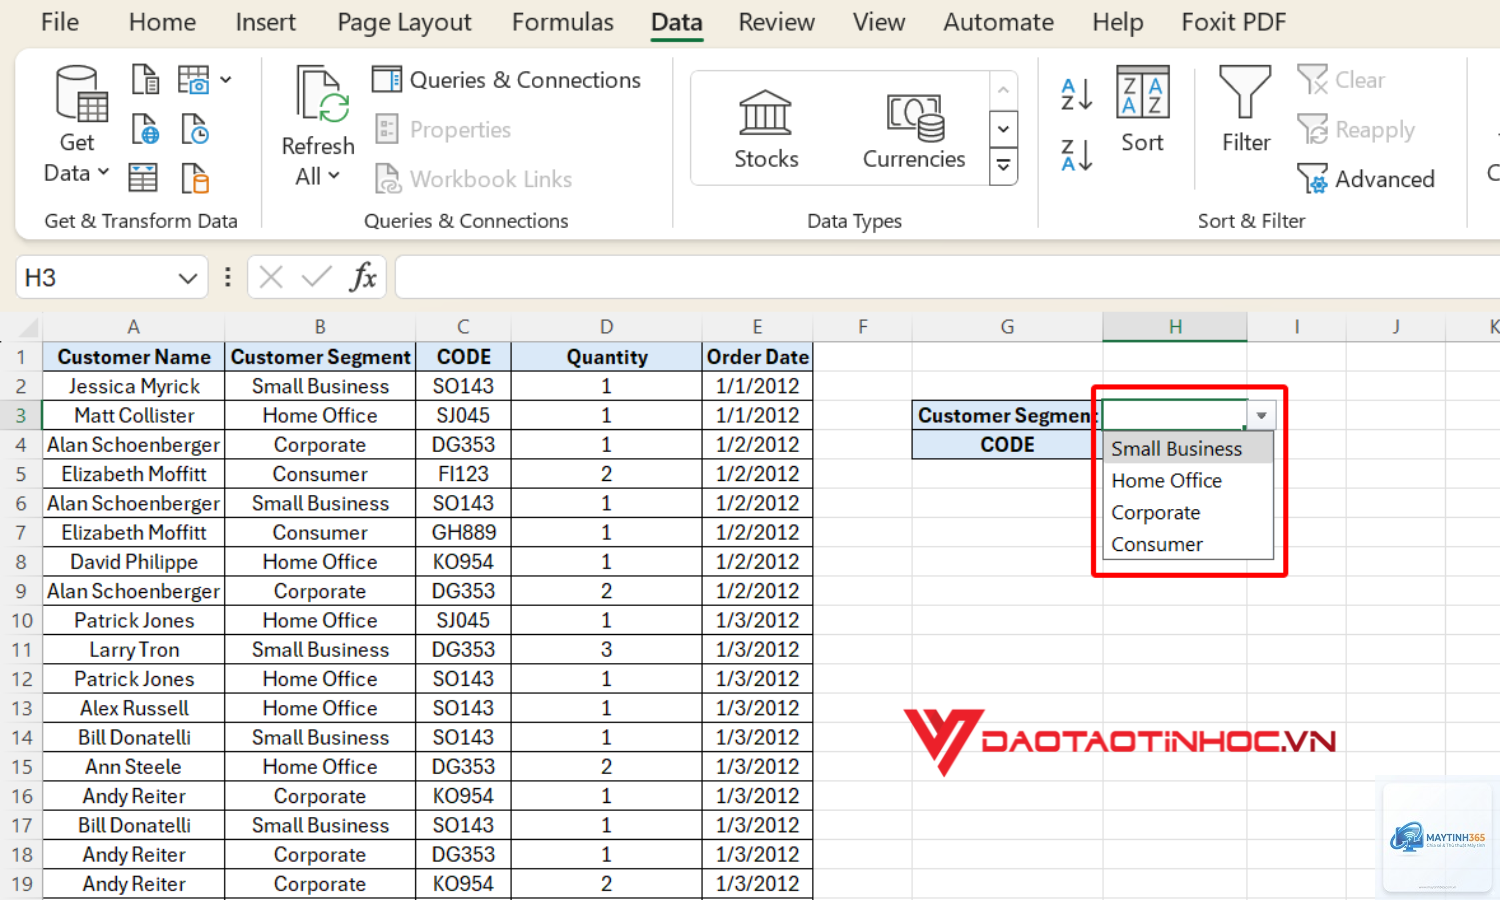The image size is (1500, 900).
Task: Click CODE label cell in column G
Action: [1007, 444]
